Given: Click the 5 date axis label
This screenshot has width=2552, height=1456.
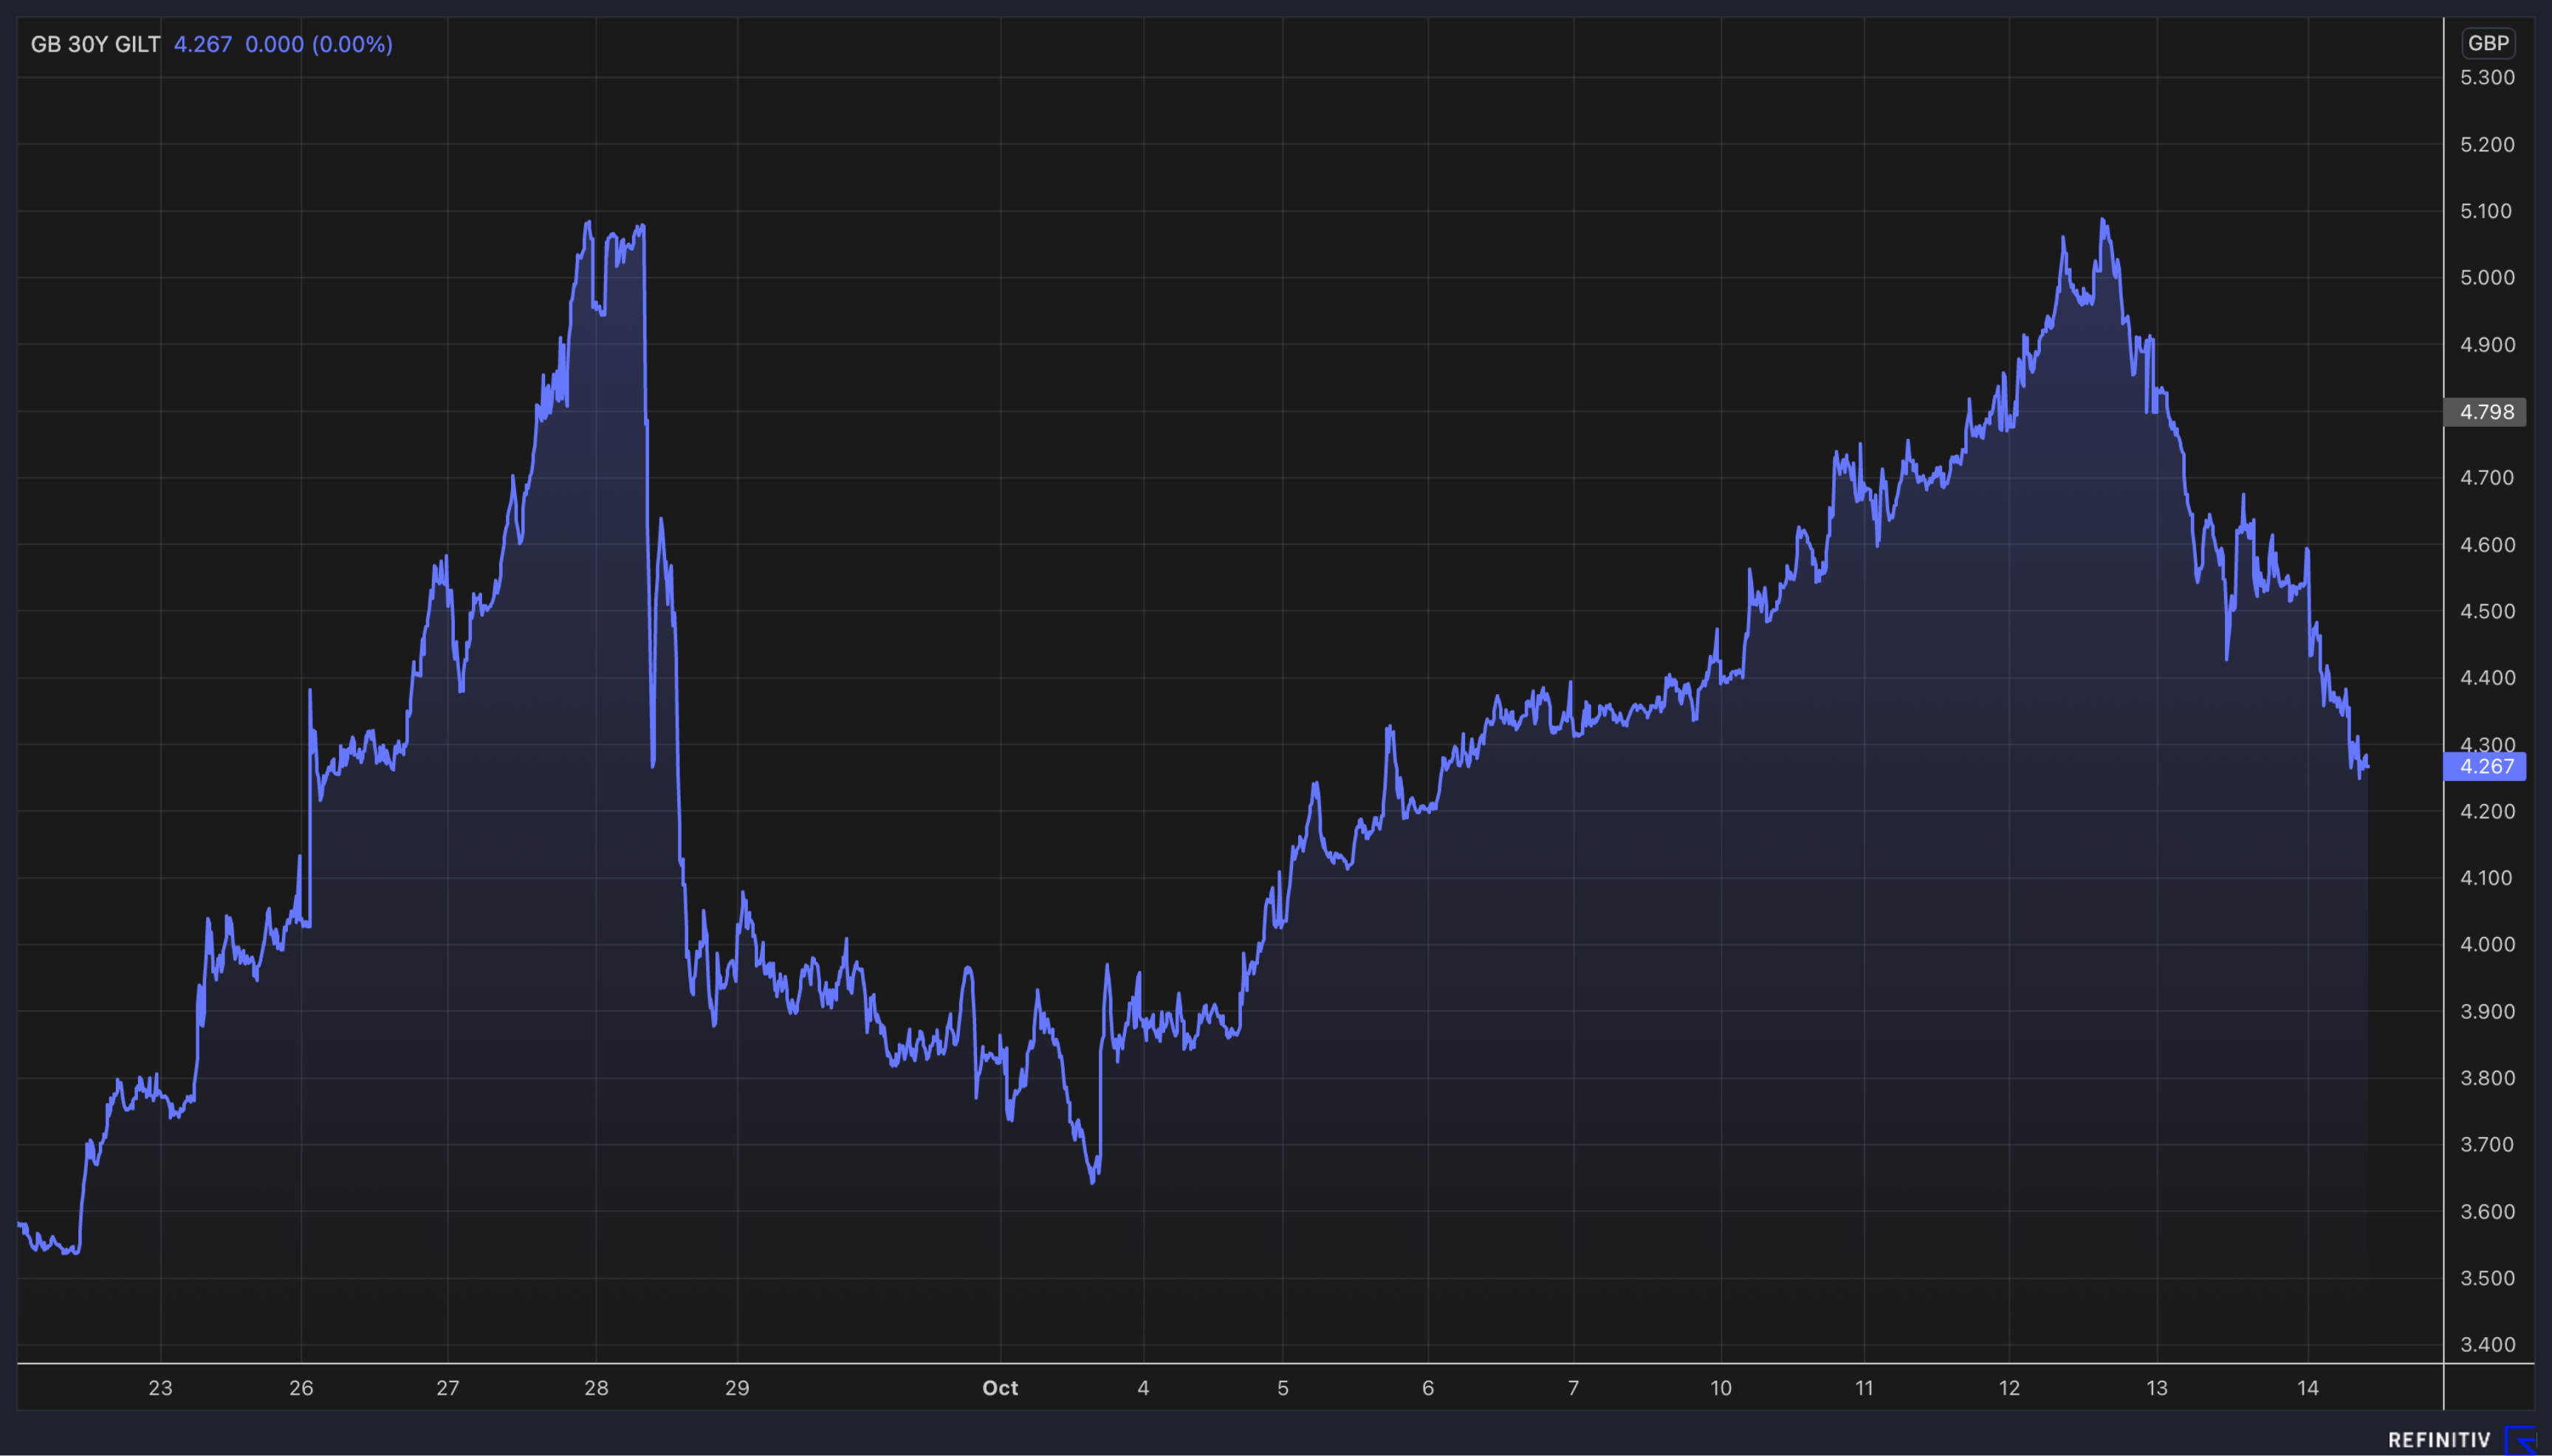Looking at the screenshot, I should [1283, 1388].
